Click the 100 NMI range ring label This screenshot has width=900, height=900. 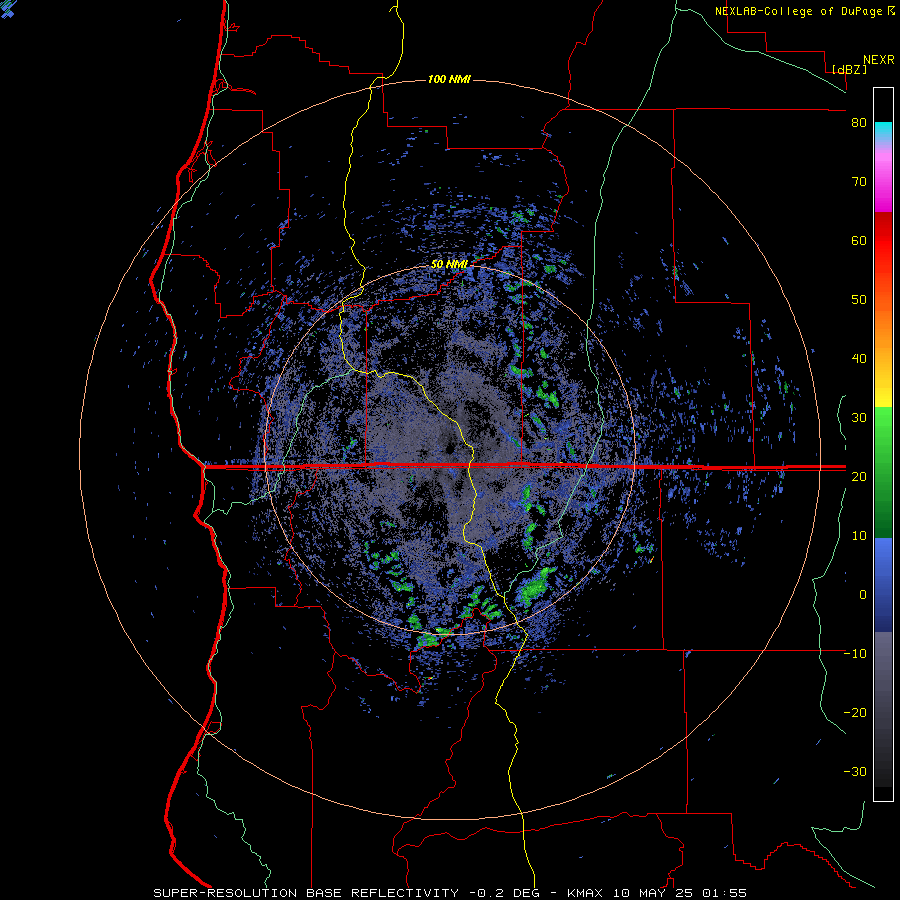(449, 79)
